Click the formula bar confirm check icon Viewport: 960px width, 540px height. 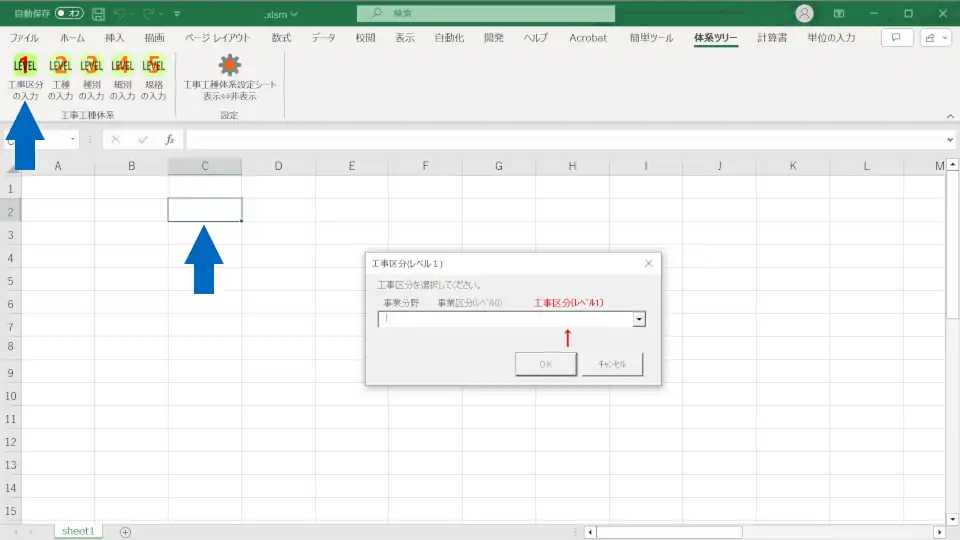tap(143, 140)
